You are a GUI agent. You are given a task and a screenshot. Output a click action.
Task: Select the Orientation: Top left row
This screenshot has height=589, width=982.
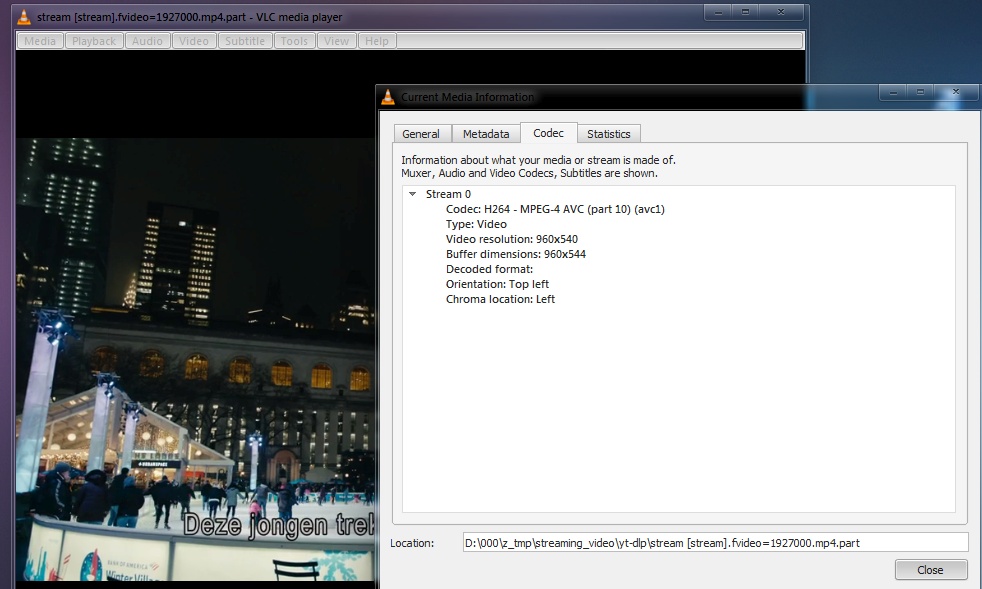[497, 284]
